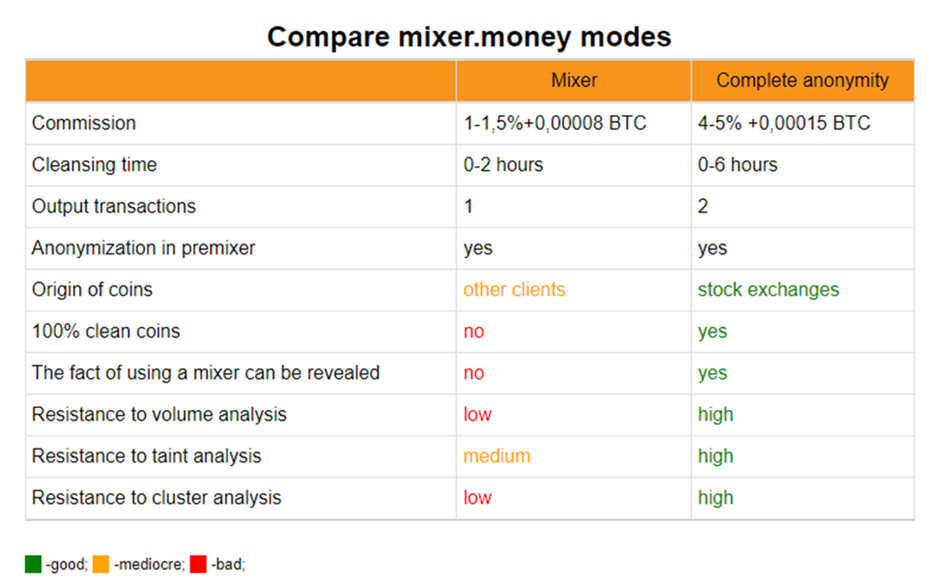Click the Output transactions row label
Image resolution: width=940 pixels, height=585 pixels.
click(114, 206)
